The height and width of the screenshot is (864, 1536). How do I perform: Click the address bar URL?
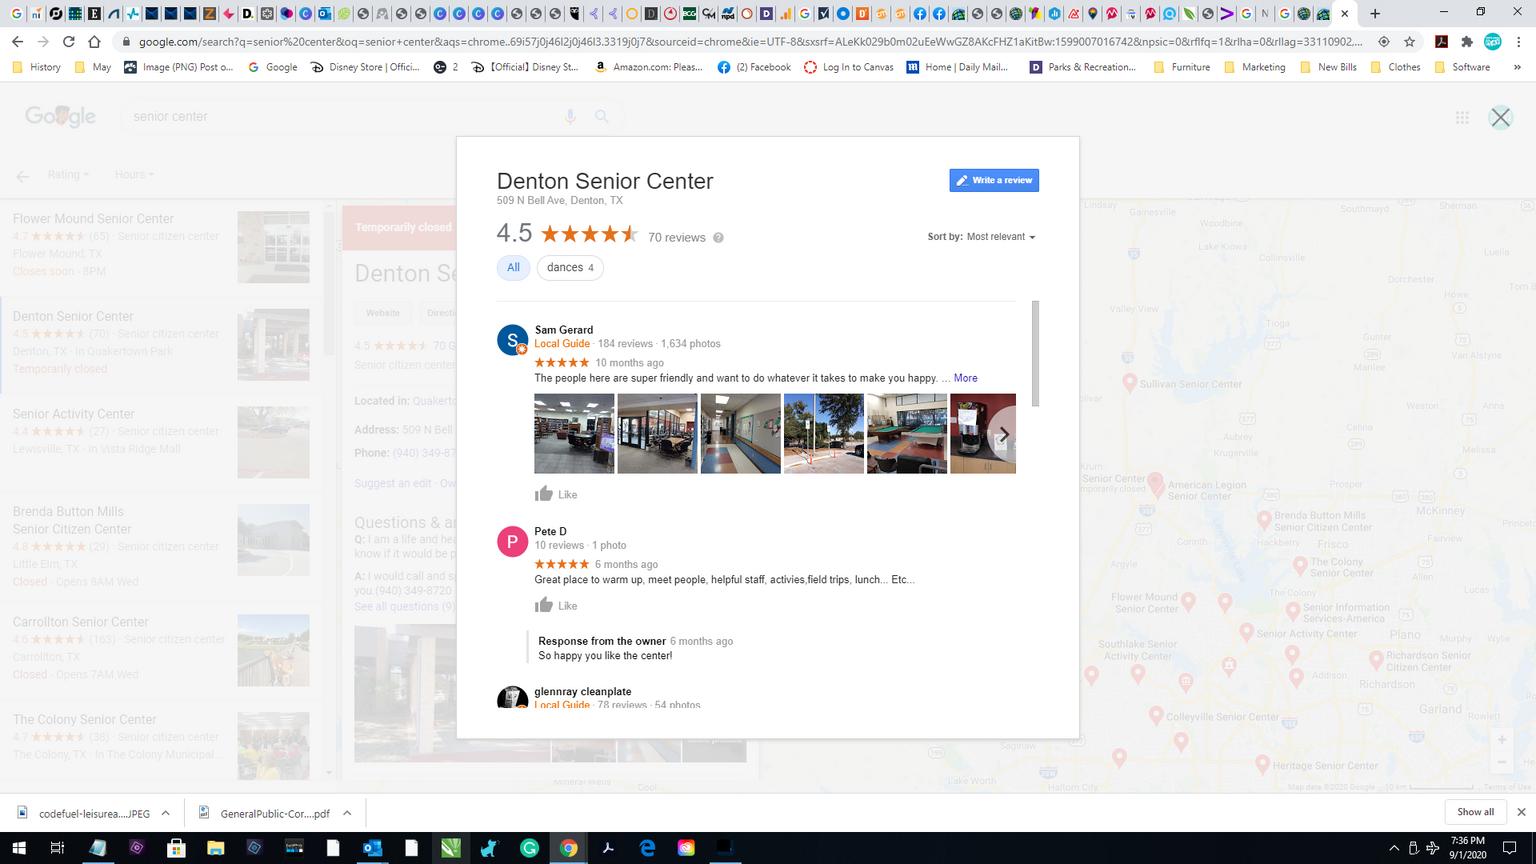pyautogui.click(x=750, y=42)
